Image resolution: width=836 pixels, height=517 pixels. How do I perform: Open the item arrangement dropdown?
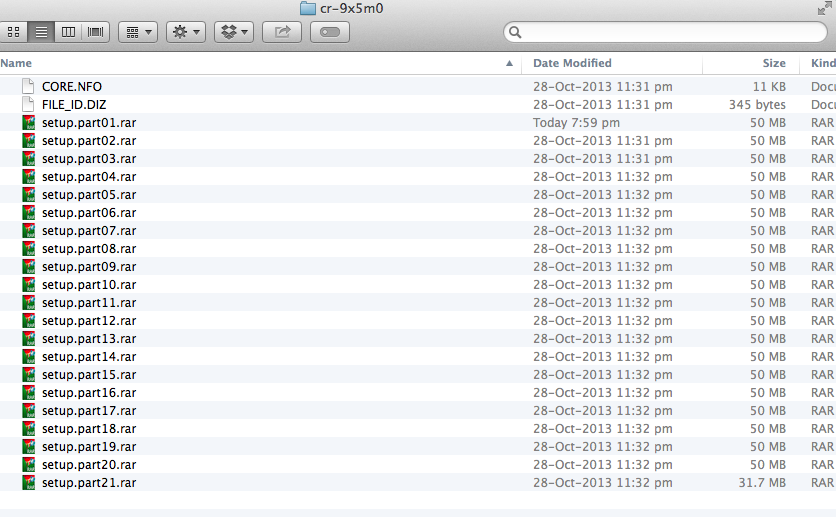pos(138,32)
